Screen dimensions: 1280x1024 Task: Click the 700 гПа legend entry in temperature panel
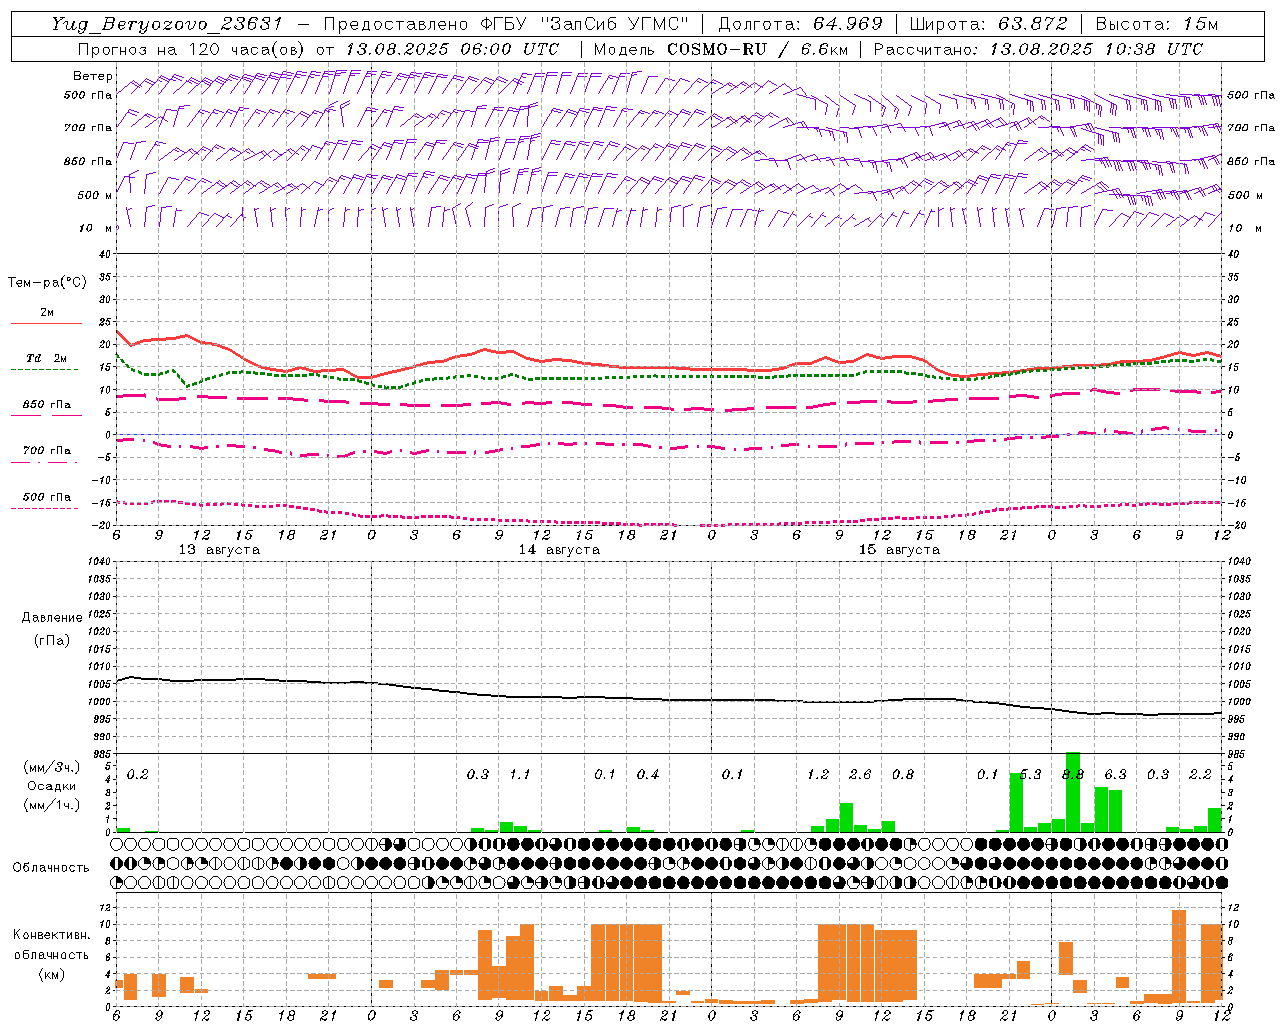tap(46, 450)
